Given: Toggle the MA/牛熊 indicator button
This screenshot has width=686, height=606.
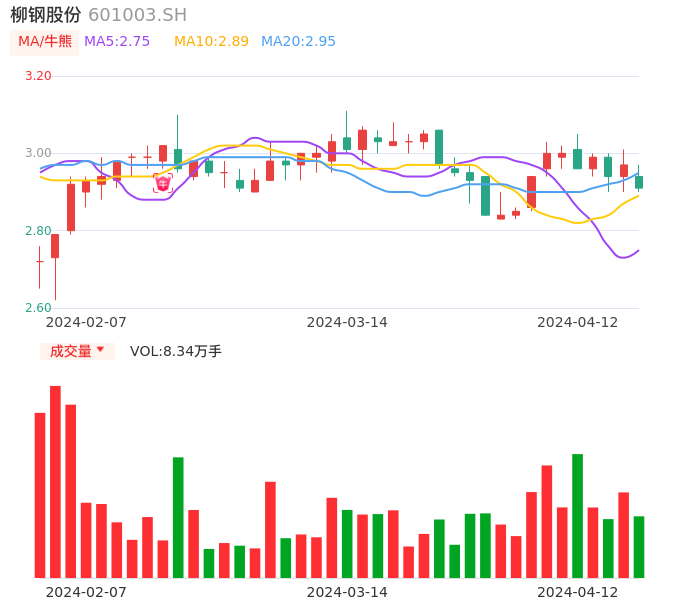Looking at the screenshot, I should (45, 42).
